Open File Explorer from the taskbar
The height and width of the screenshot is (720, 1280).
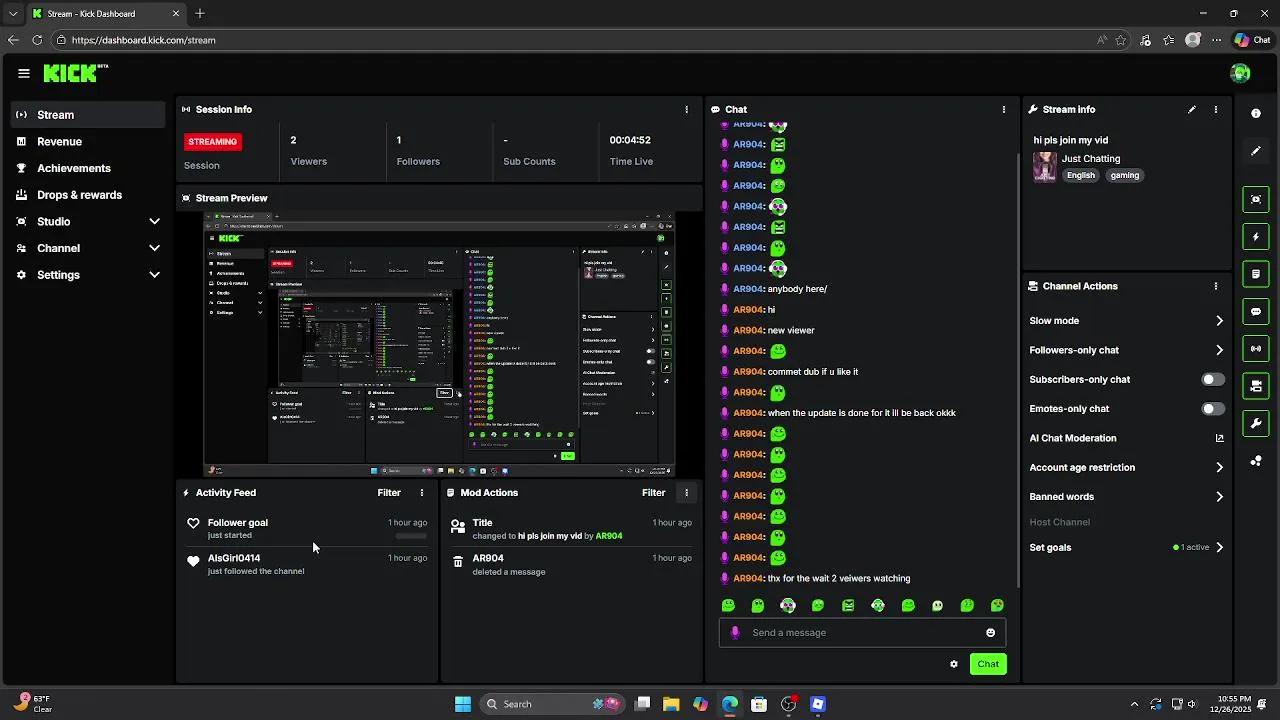(x=670, y=705)
